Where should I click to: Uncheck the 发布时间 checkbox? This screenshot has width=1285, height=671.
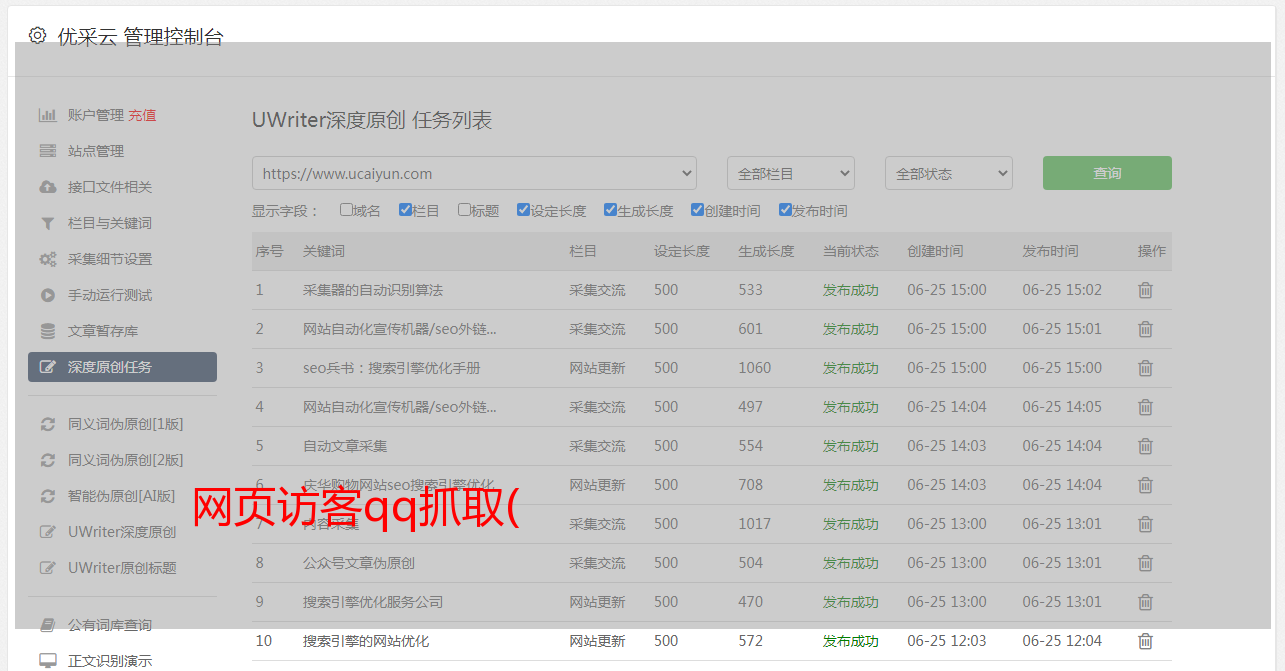[785, 210]
